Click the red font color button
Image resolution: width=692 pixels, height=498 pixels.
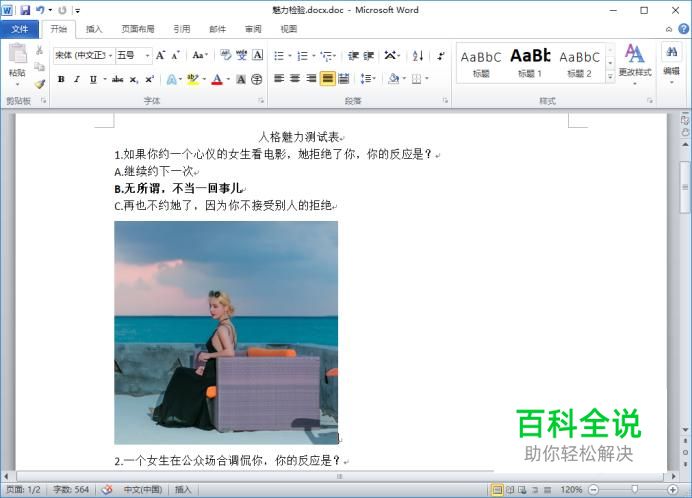pyautogui.click(x=217, y=79)
